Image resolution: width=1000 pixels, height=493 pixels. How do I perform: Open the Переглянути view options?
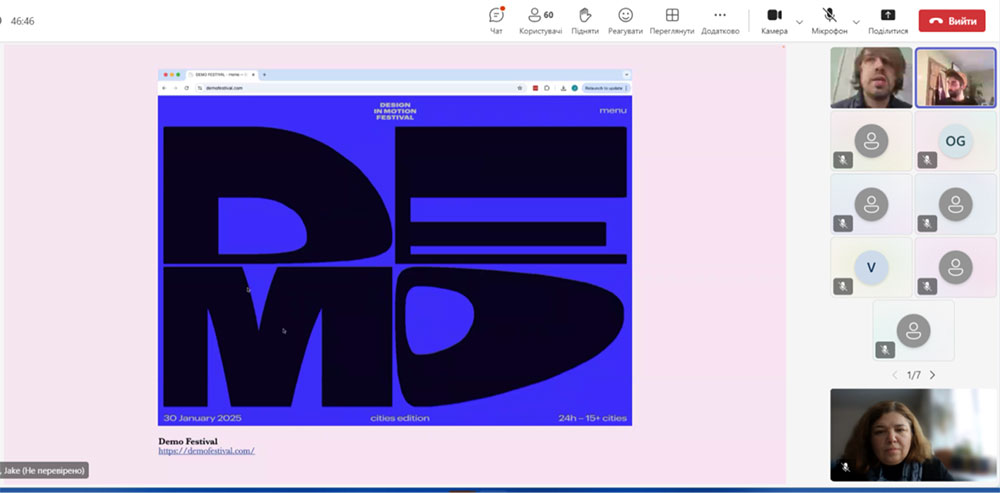(x=672, y=21)
